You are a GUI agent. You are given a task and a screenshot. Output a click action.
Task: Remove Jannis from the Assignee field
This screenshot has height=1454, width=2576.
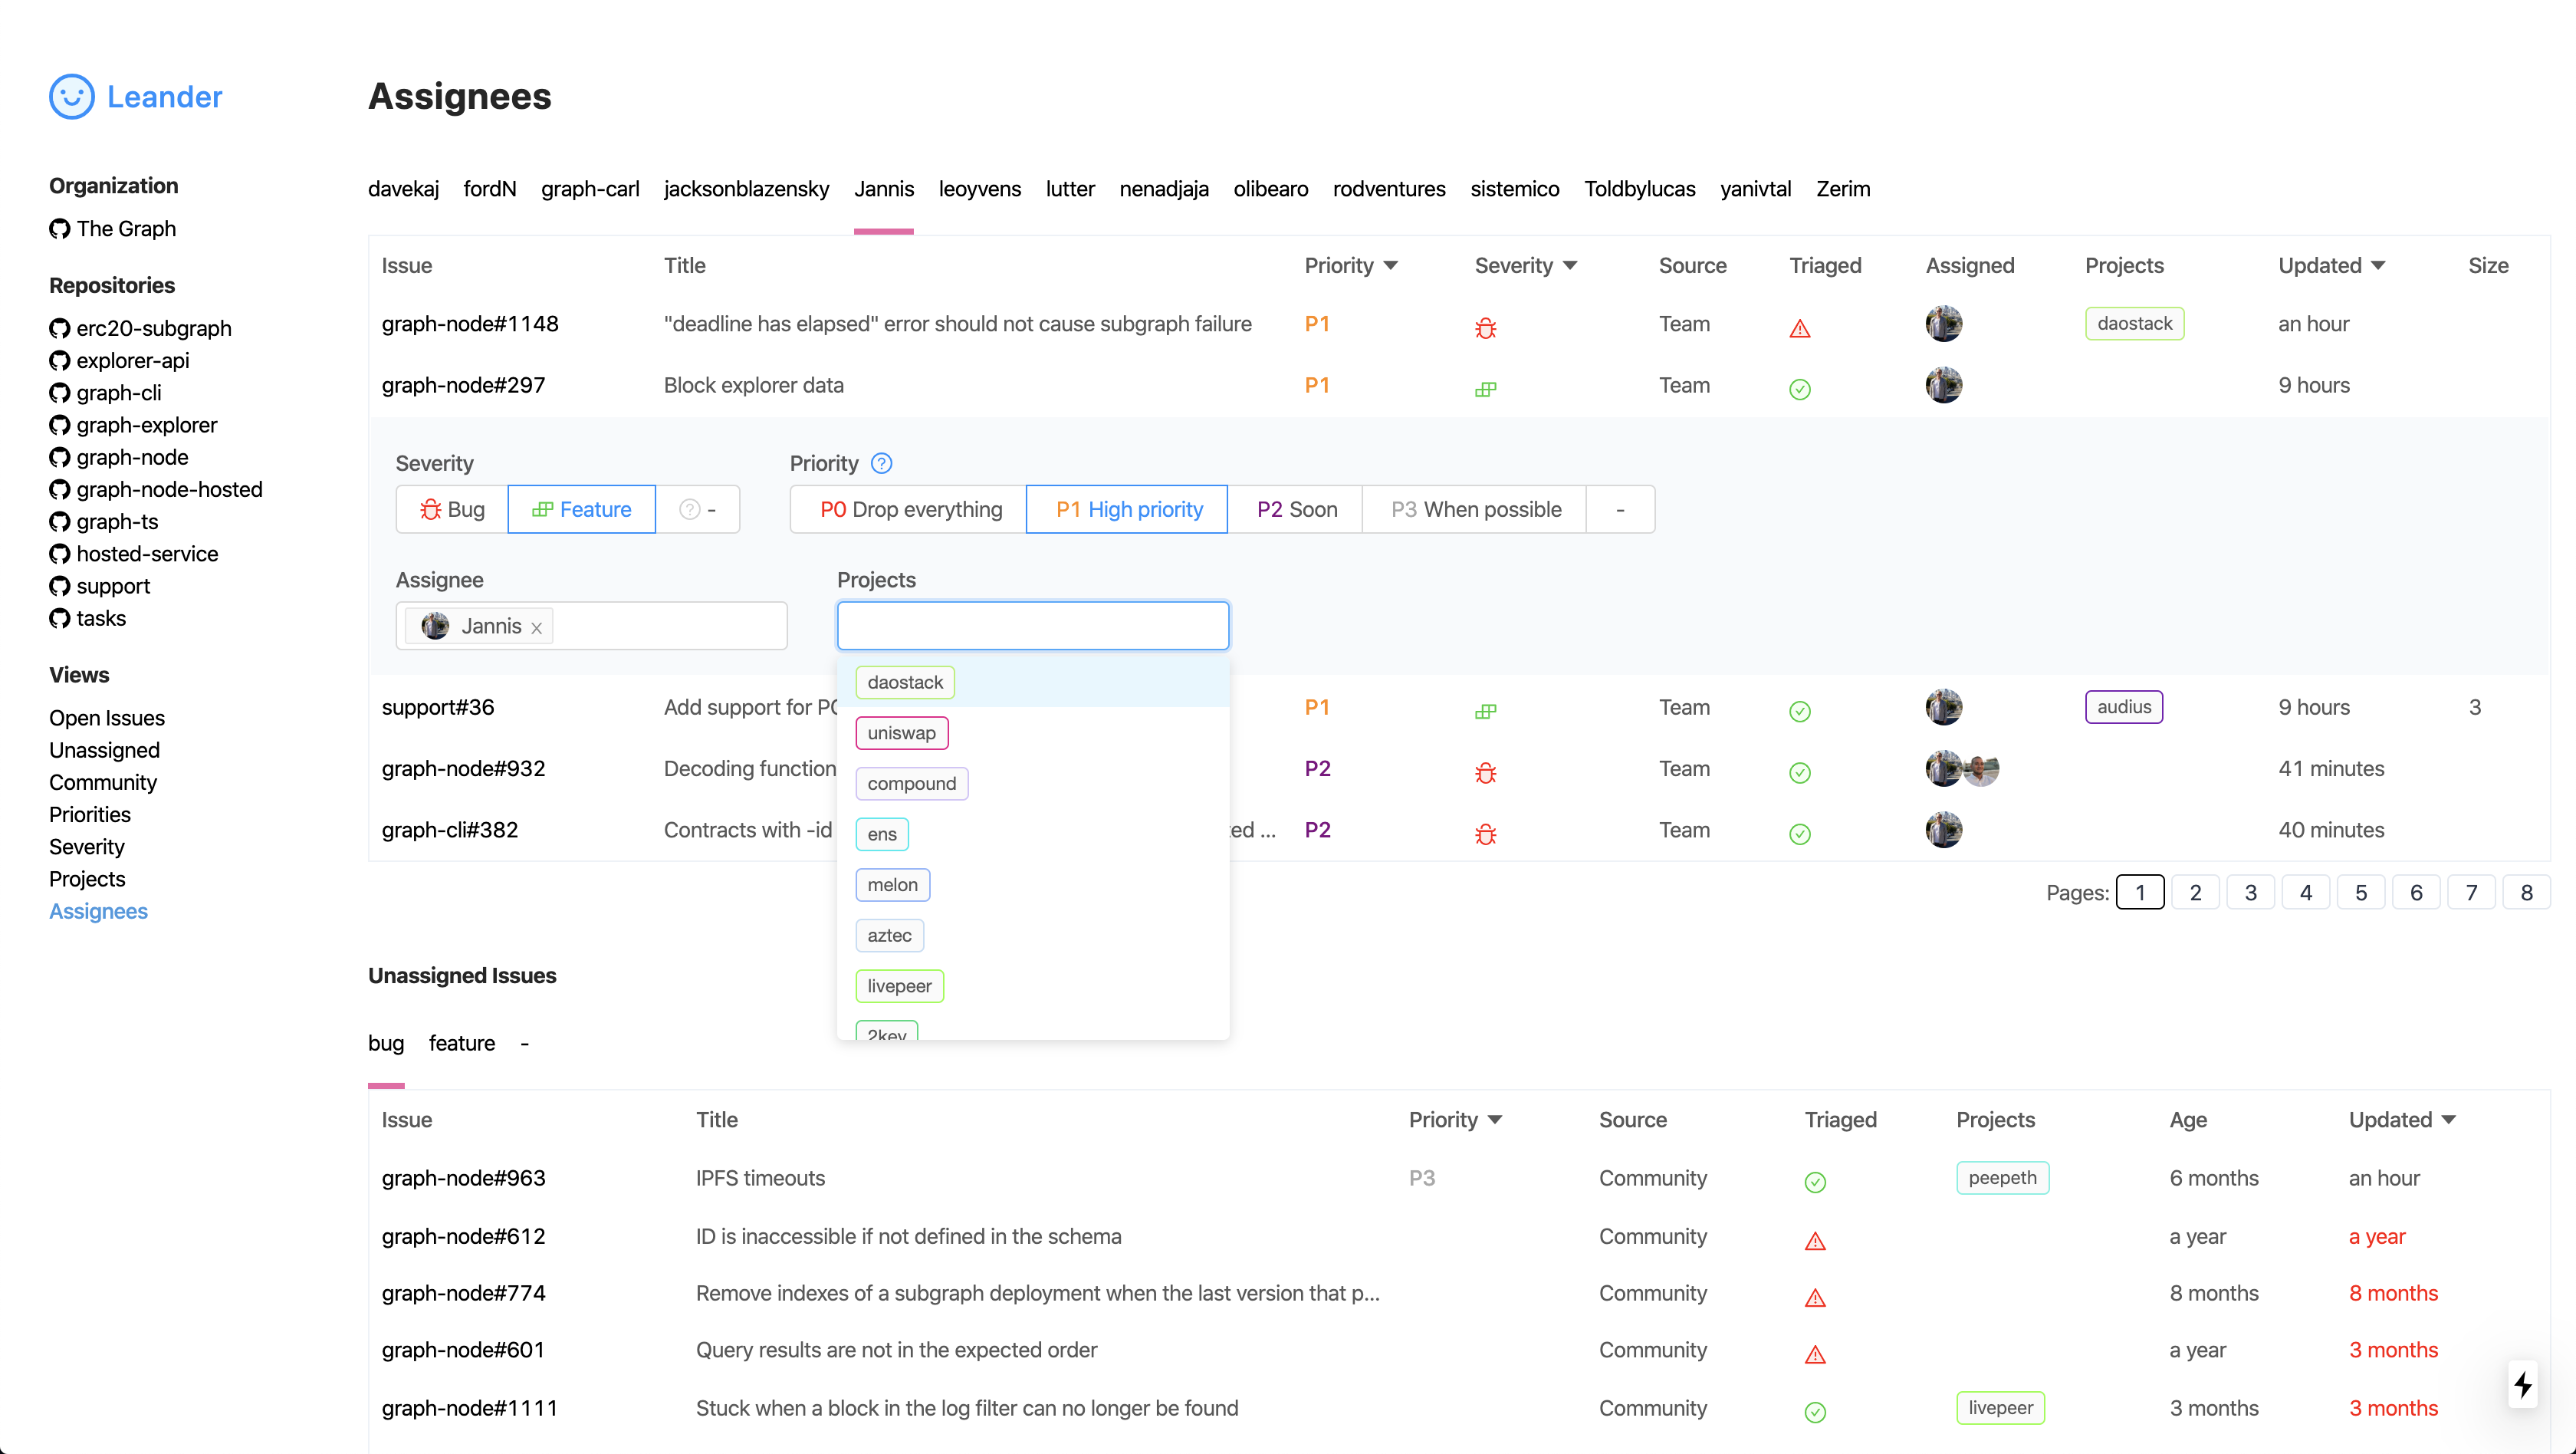[537, 628]
